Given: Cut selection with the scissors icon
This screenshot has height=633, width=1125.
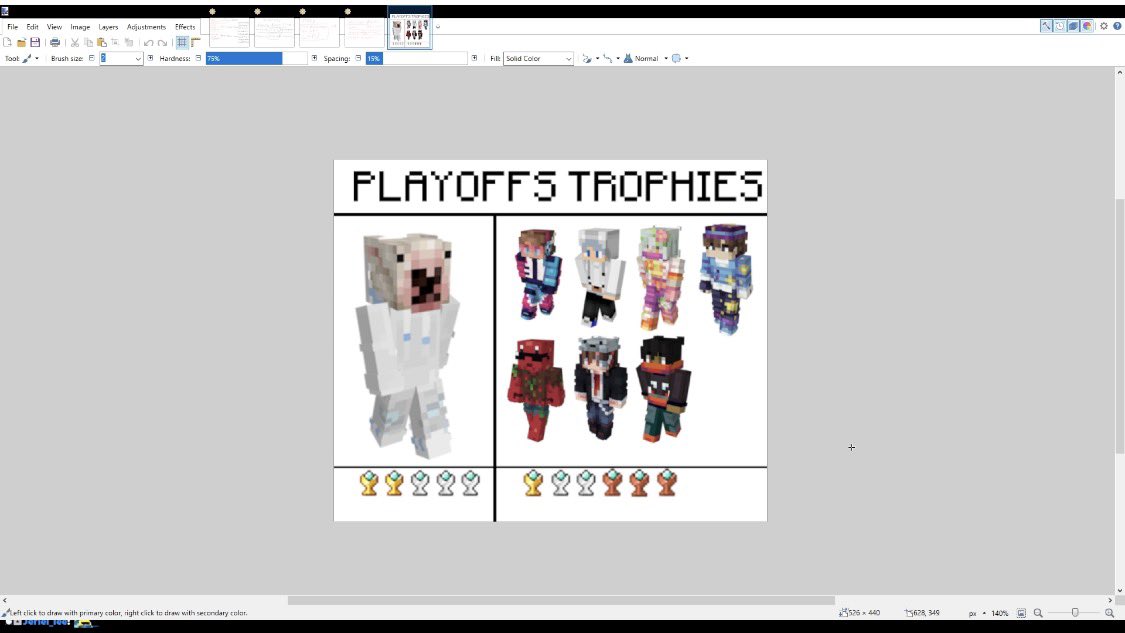Looking at the screenshot, I should (x=75, y=42).
